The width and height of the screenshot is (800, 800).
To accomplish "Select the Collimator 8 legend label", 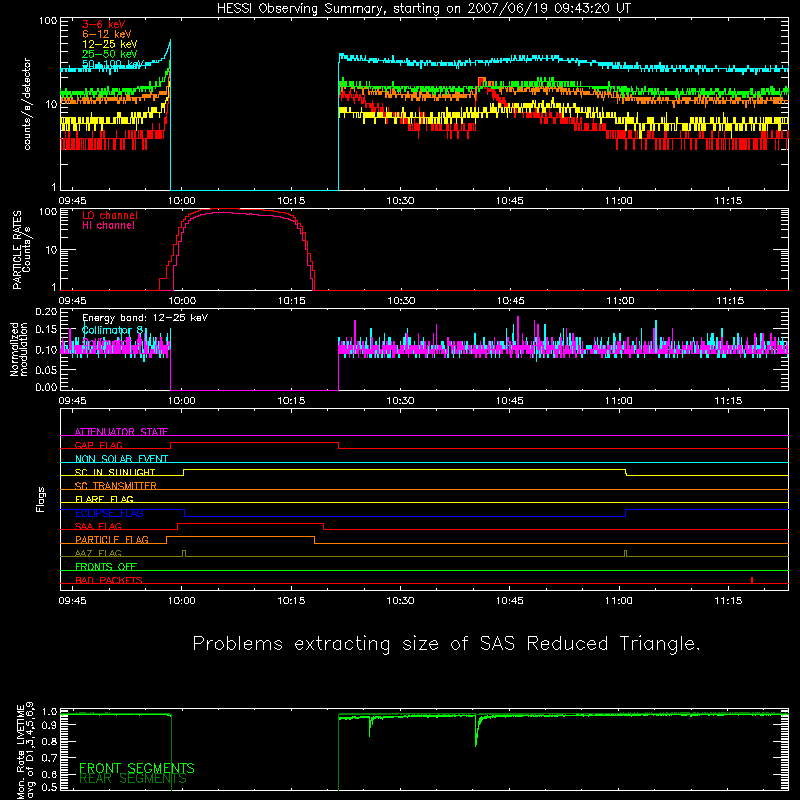I will 113,330.
